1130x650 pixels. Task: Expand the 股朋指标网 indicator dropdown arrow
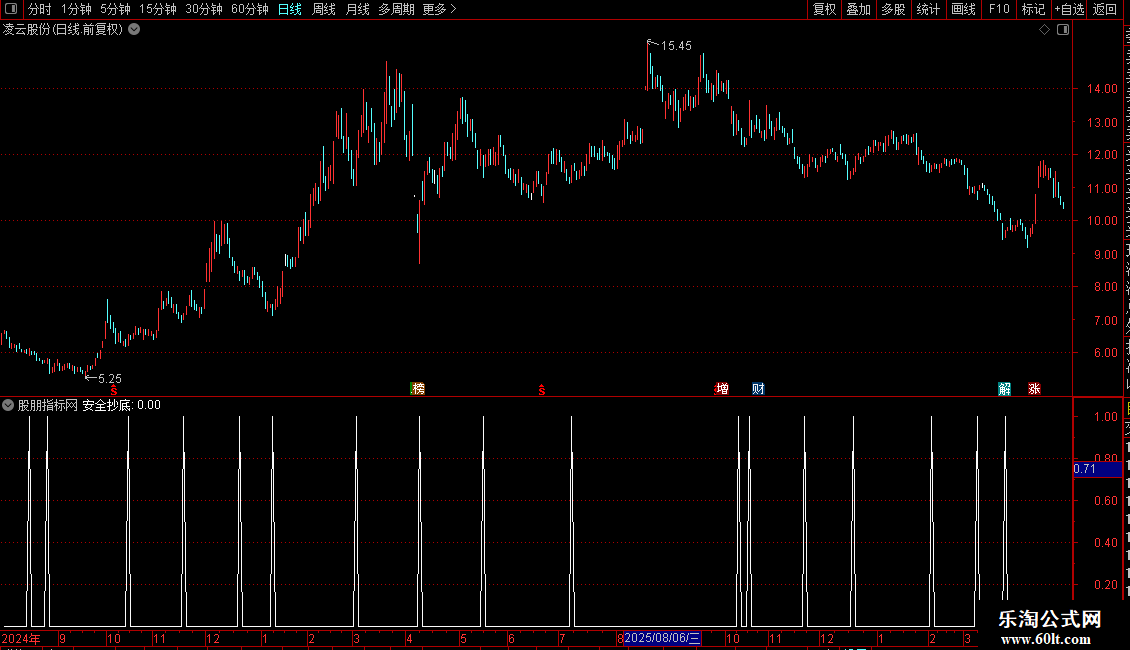pos(8,405)
